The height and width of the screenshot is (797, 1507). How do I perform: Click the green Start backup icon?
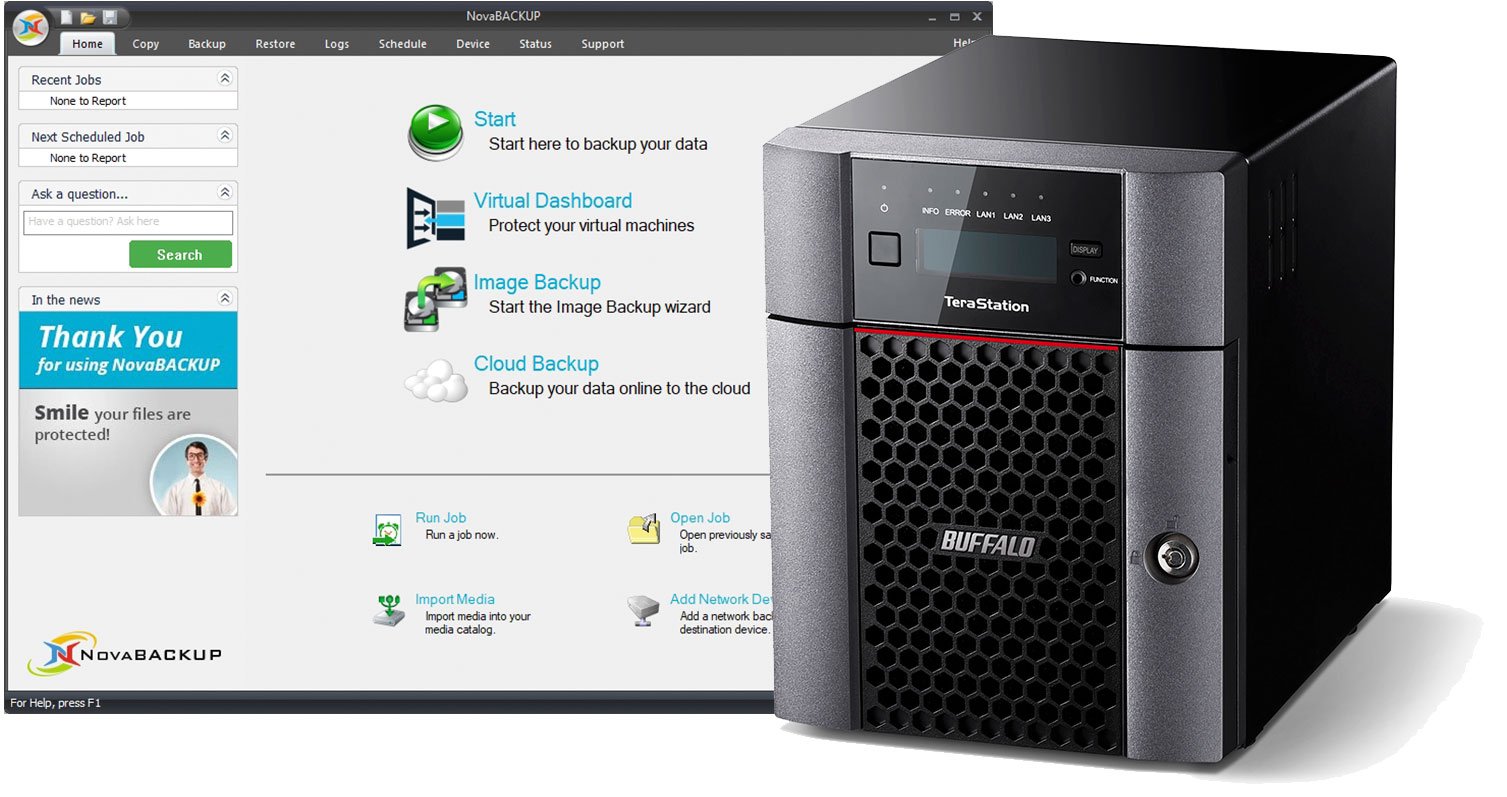click(433, 131)
